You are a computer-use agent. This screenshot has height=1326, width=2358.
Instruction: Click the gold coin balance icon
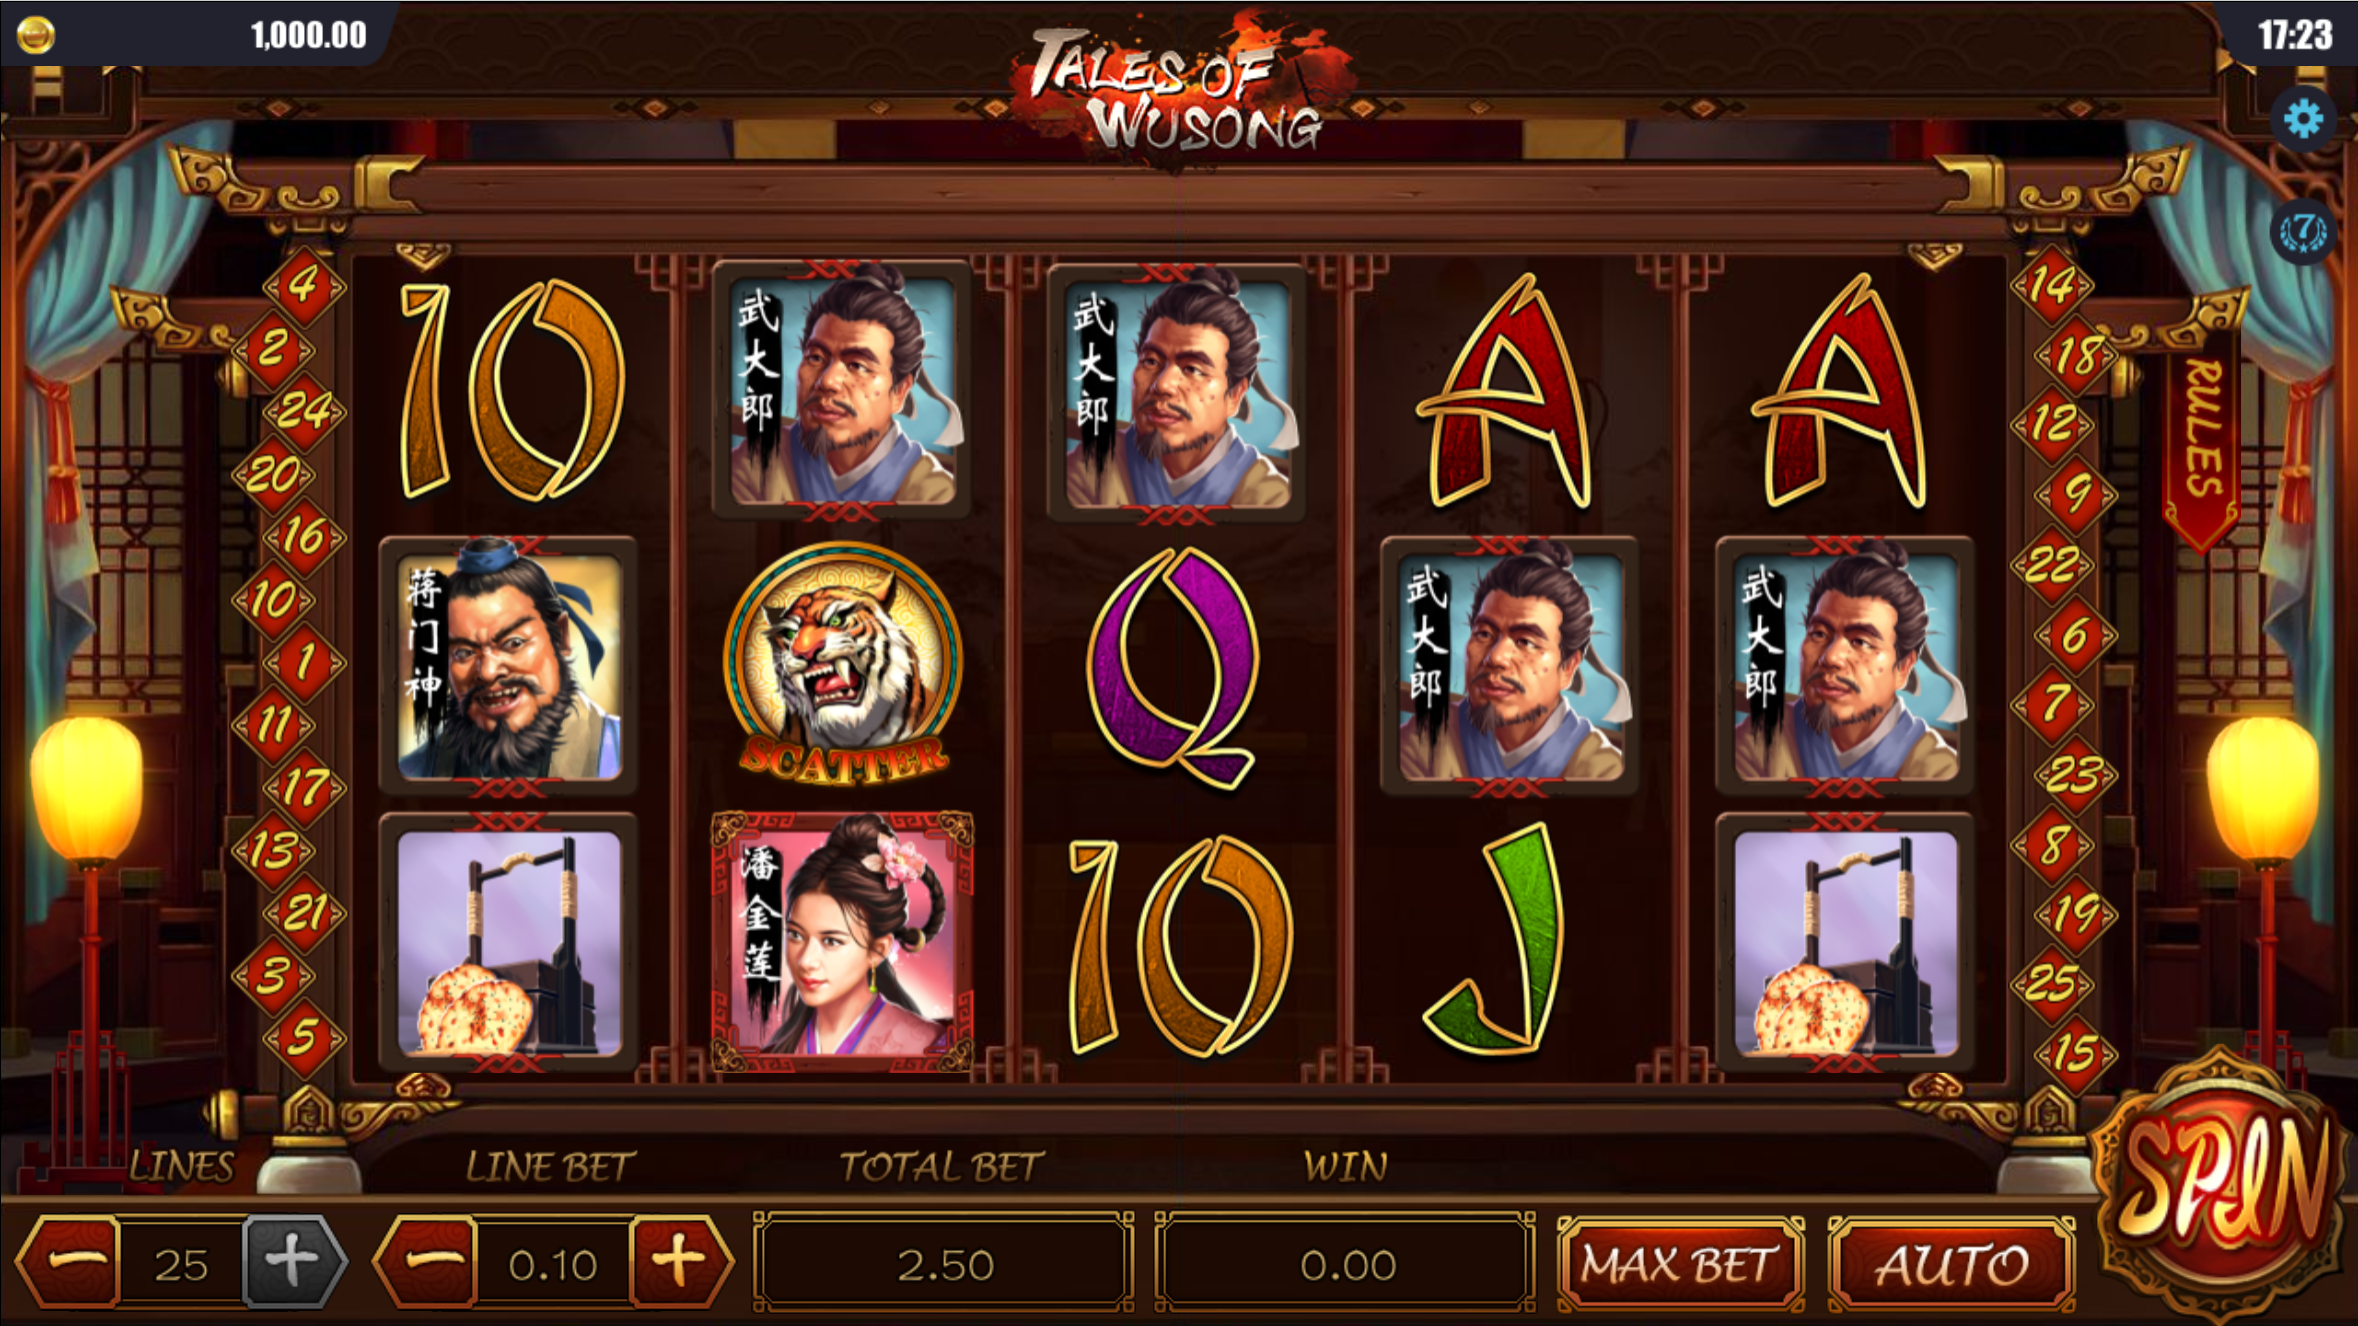36,35
